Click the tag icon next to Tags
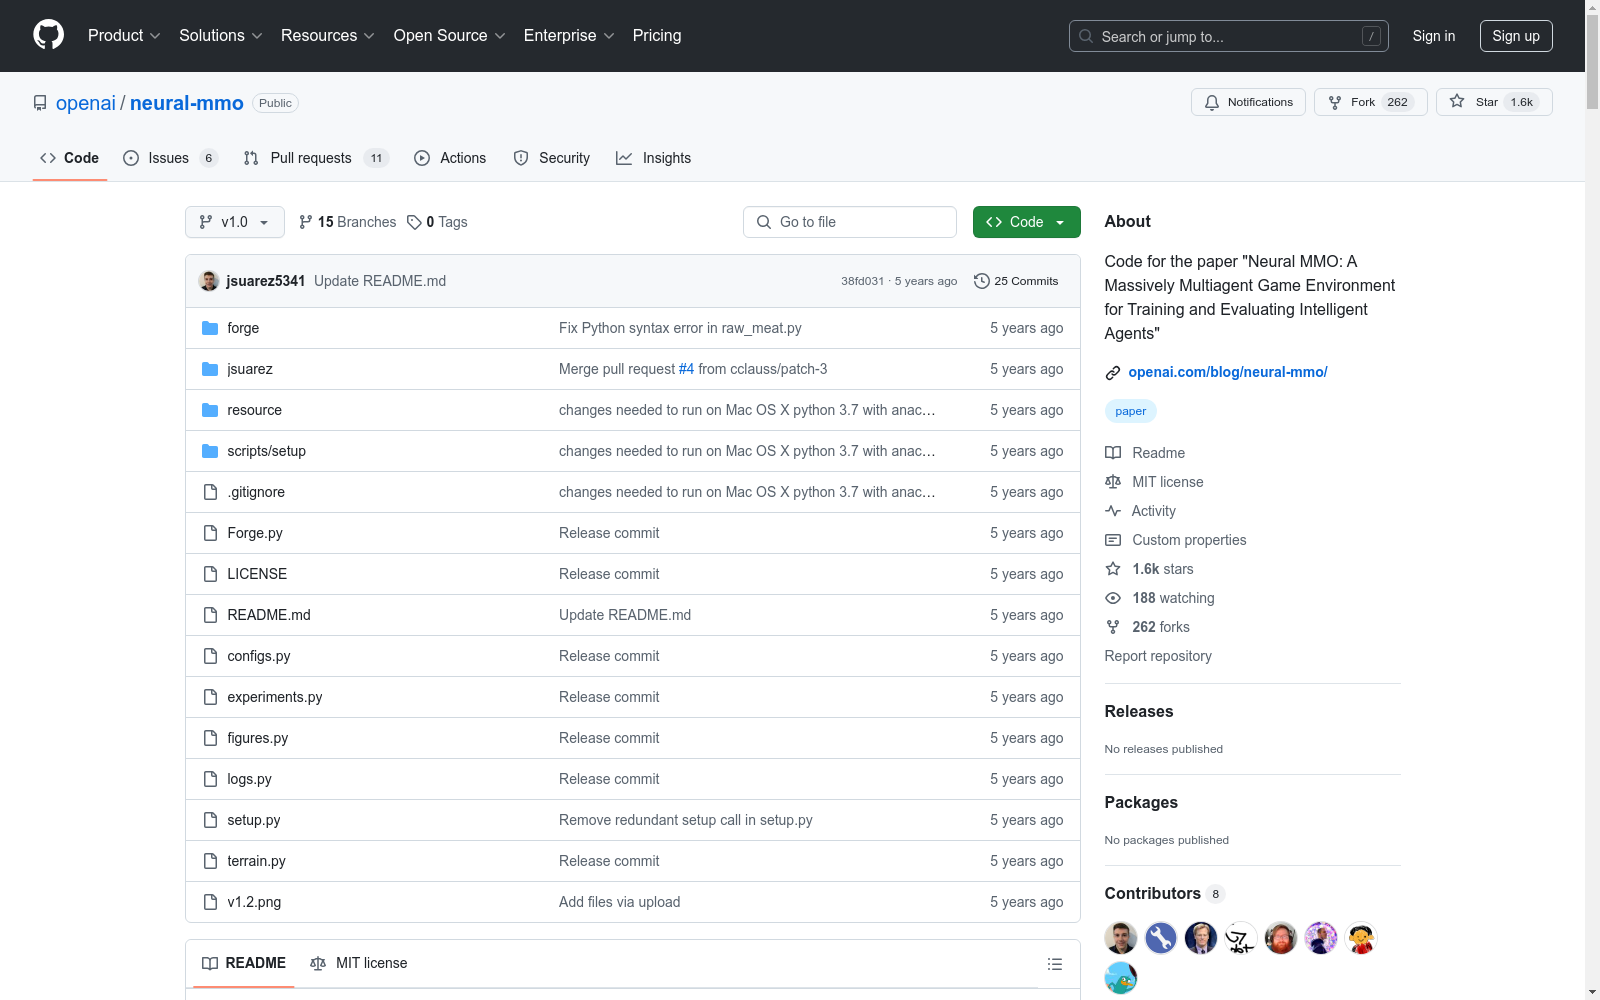 coord(414,222)
